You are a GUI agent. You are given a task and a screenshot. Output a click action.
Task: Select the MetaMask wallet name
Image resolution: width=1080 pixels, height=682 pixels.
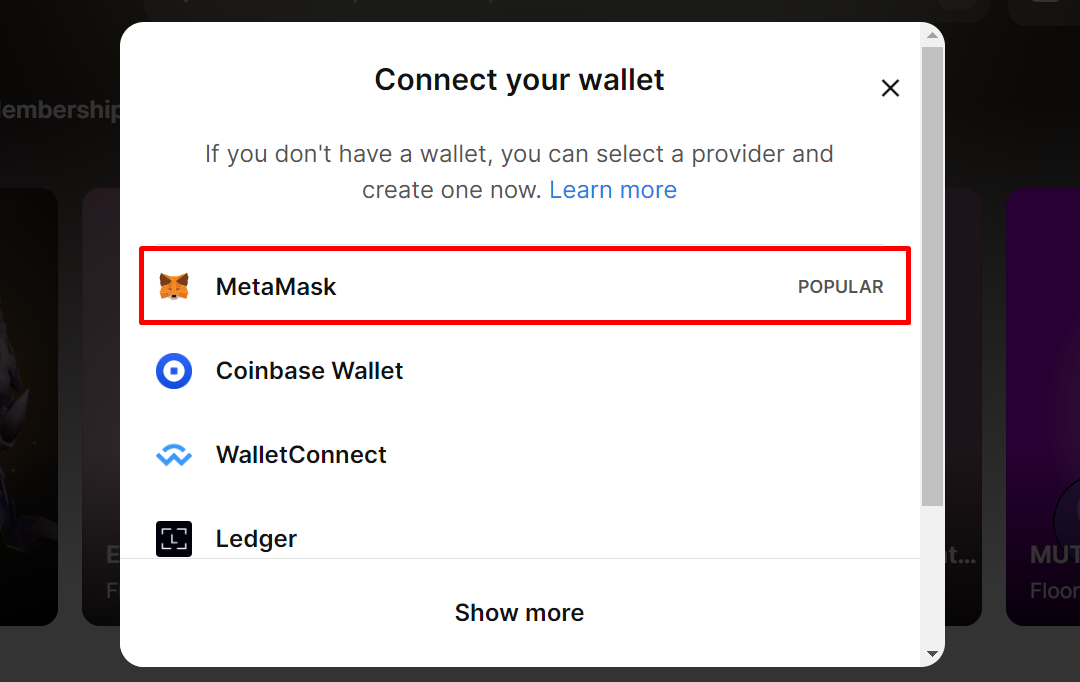[276, 287]
